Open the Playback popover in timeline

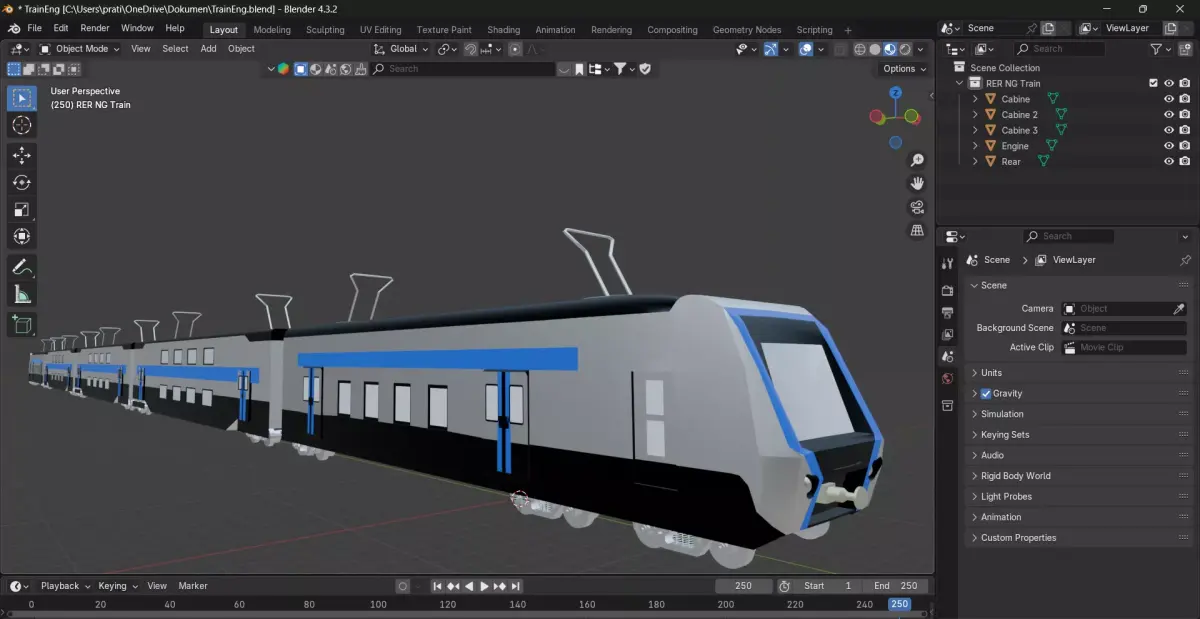[65, 586]
